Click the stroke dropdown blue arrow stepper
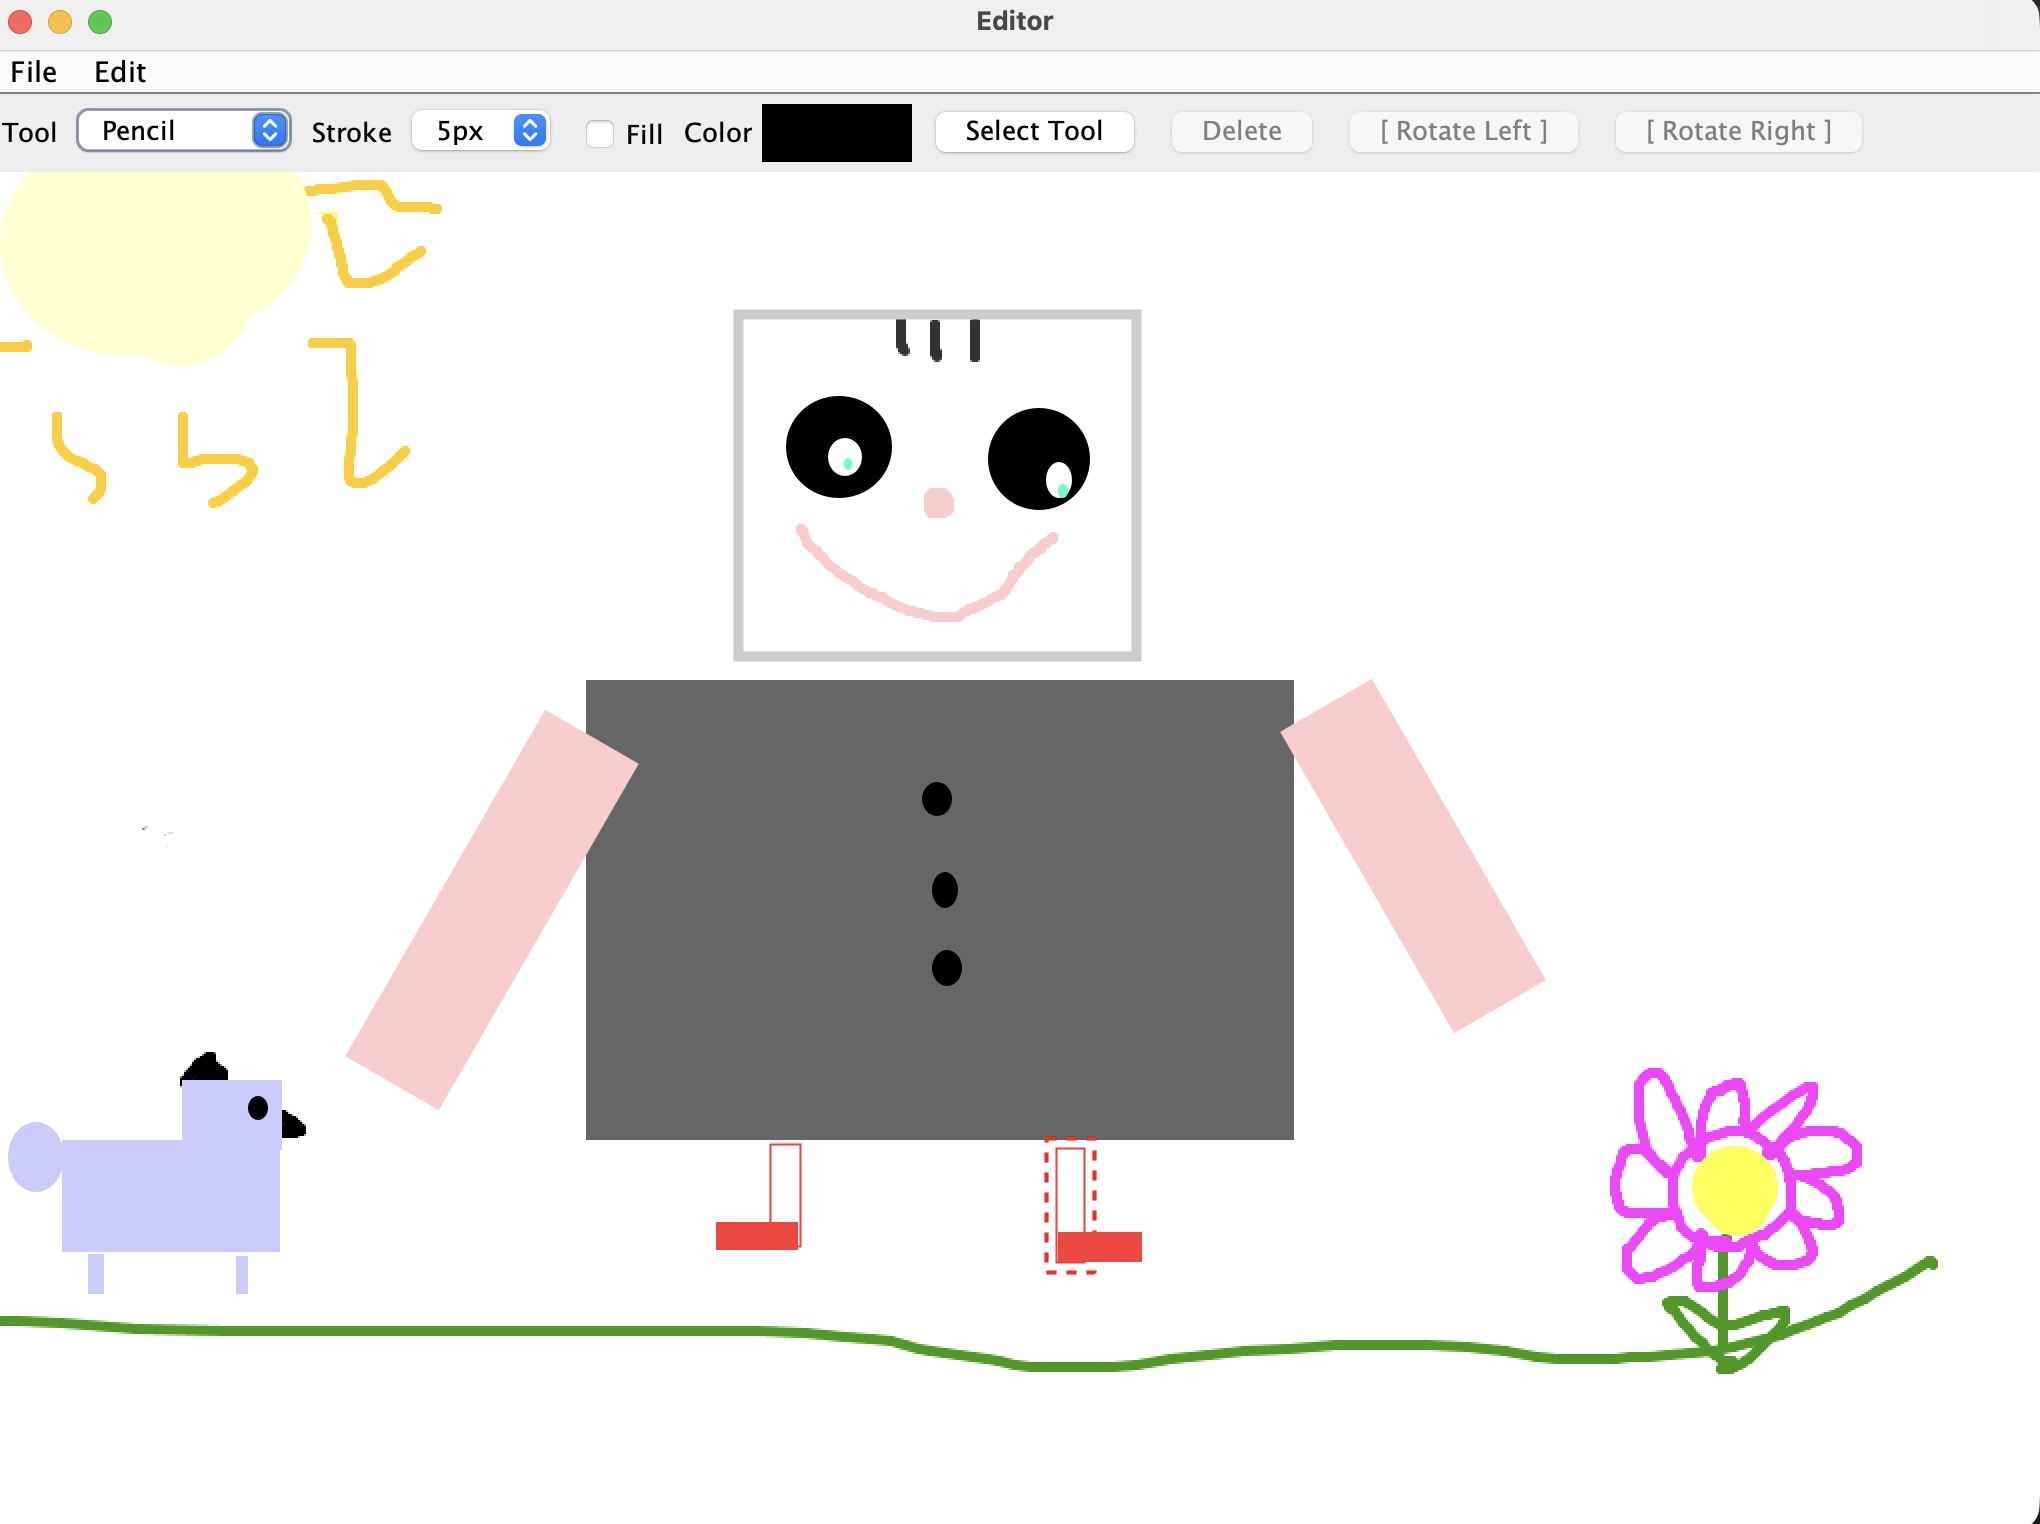 pyautogui.click(x=530, y=131)
